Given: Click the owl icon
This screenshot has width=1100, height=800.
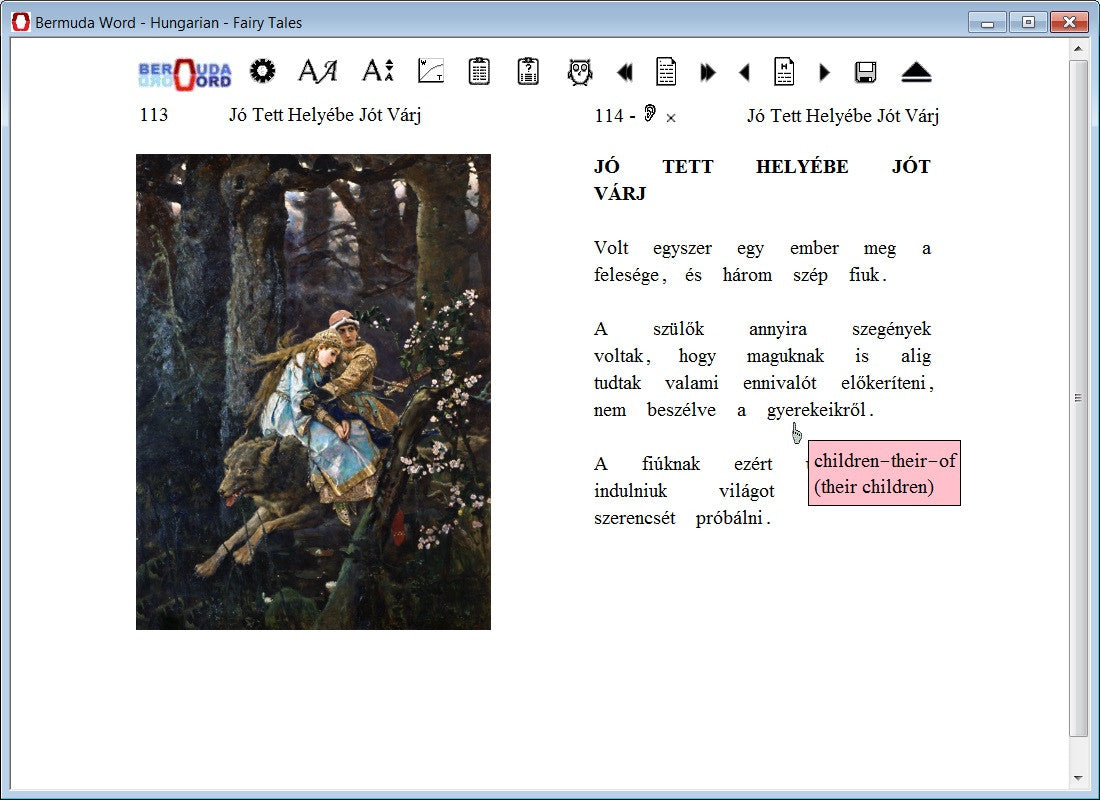Looking at the screenshot, I should click(x=580, y=71).
